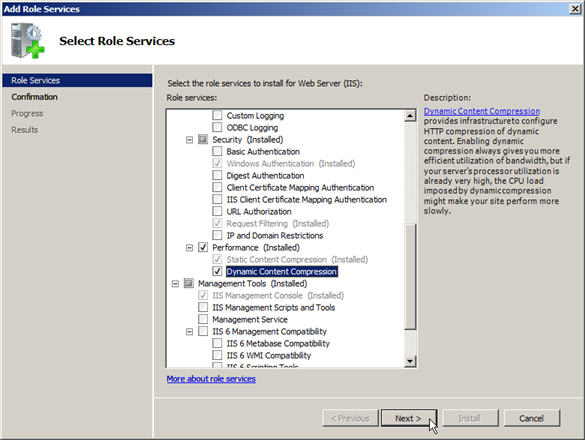Check IIS 6 Management Compatibility box
The image size is (585, 440).
pyautogui.click(x=203, y=331)
